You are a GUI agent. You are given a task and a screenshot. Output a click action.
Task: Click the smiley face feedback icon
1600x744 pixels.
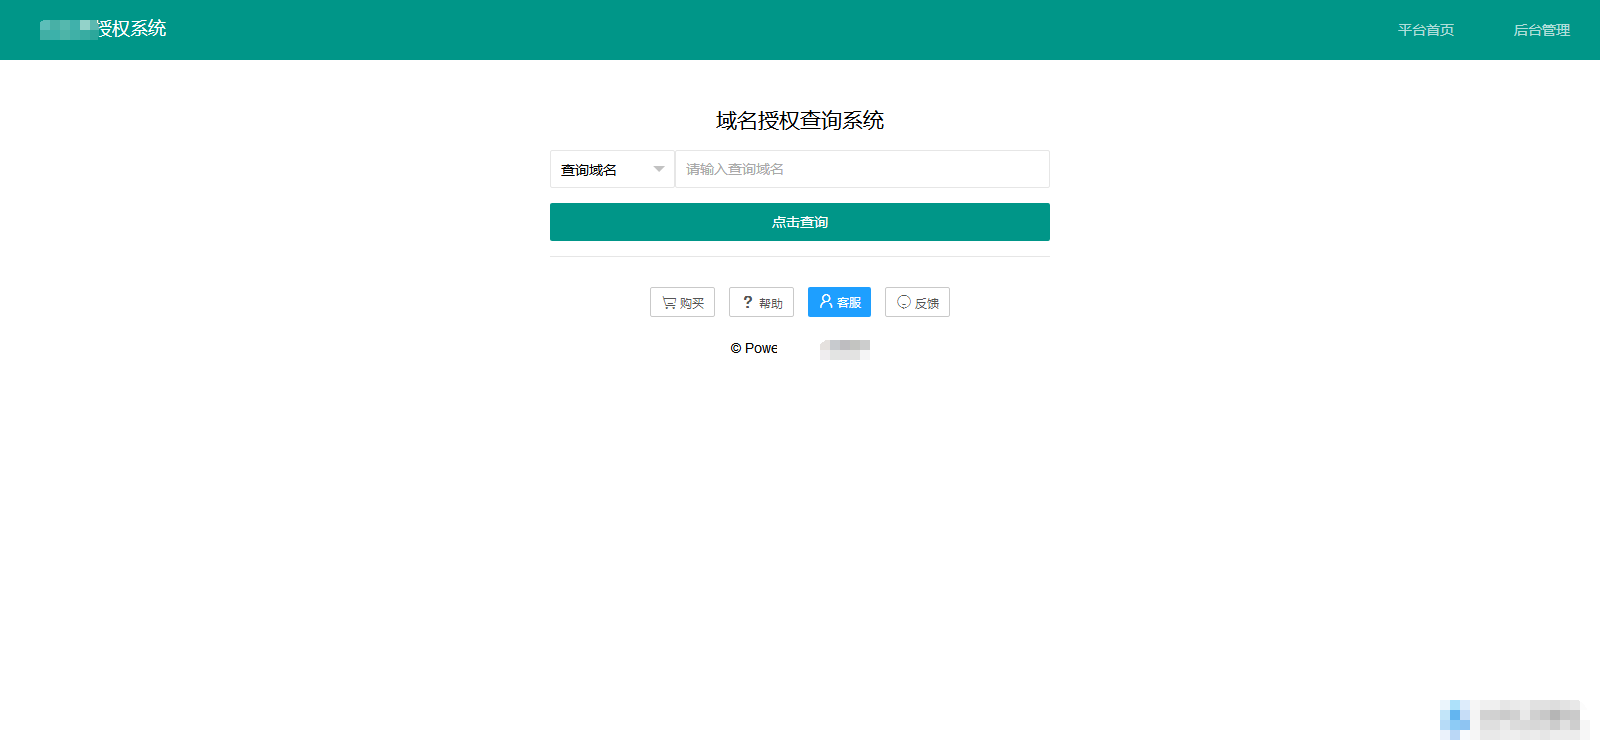tap(904, 302)
